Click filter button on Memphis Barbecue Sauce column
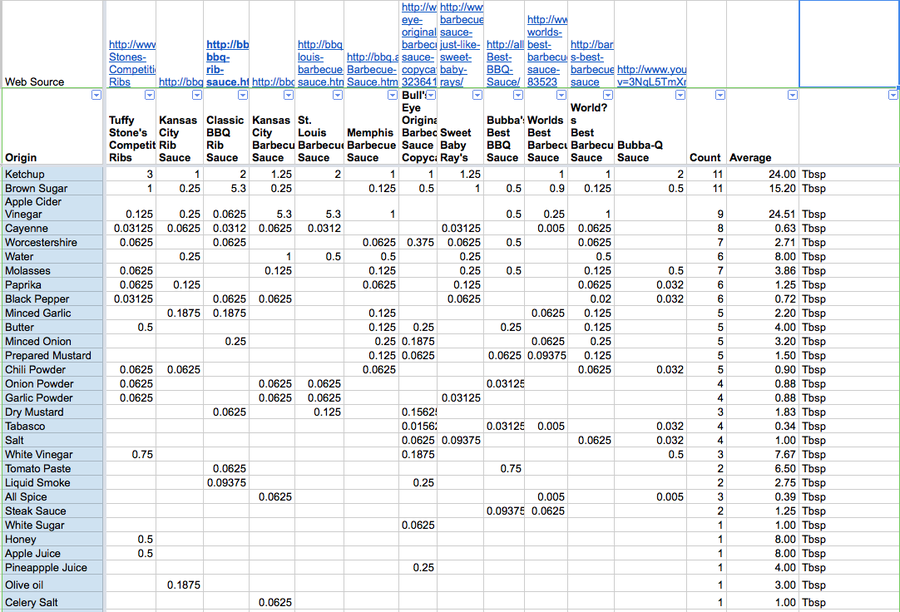Image resolution: width=900 pixels, height=612 pixels. (390, 95)
